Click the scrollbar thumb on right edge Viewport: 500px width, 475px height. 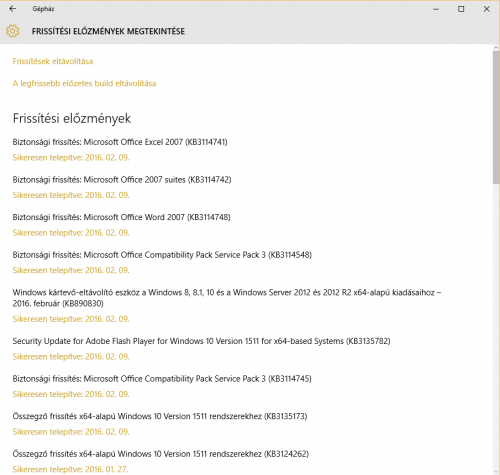click(x=496, y=117)
